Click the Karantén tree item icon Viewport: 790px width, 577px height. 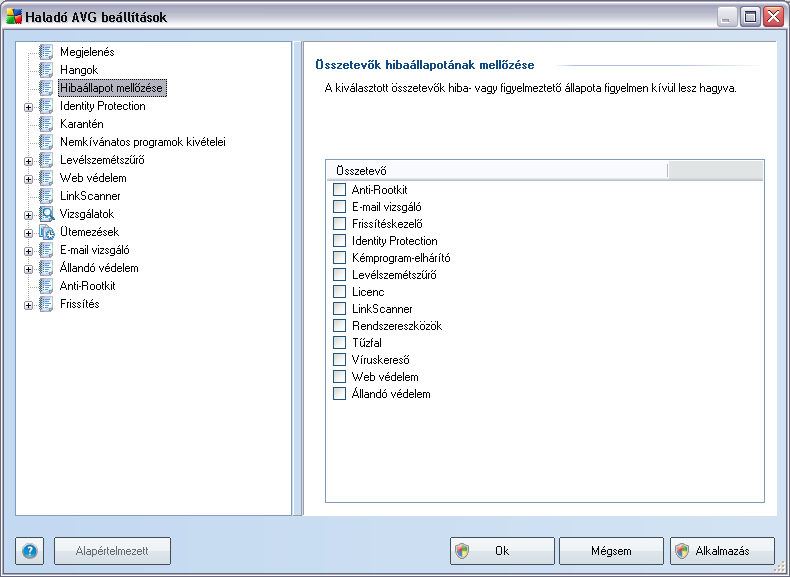tap(46, 123)
